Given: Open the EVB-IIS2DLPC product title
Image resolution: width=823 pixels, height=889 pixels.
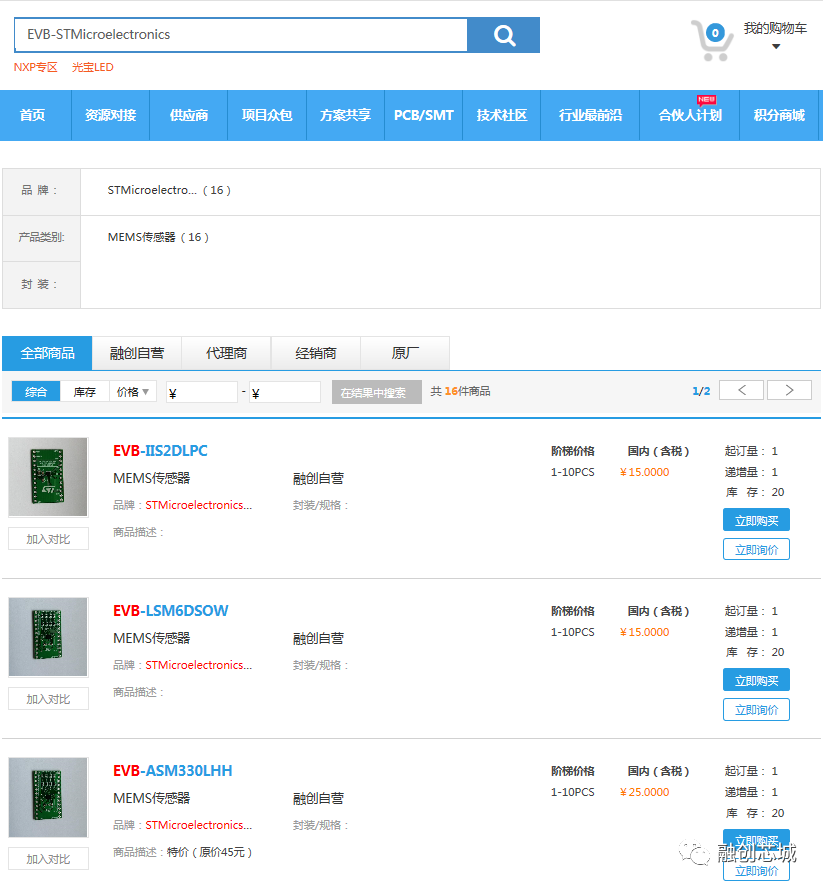Looking at the screenshot, I should [160, 451].
